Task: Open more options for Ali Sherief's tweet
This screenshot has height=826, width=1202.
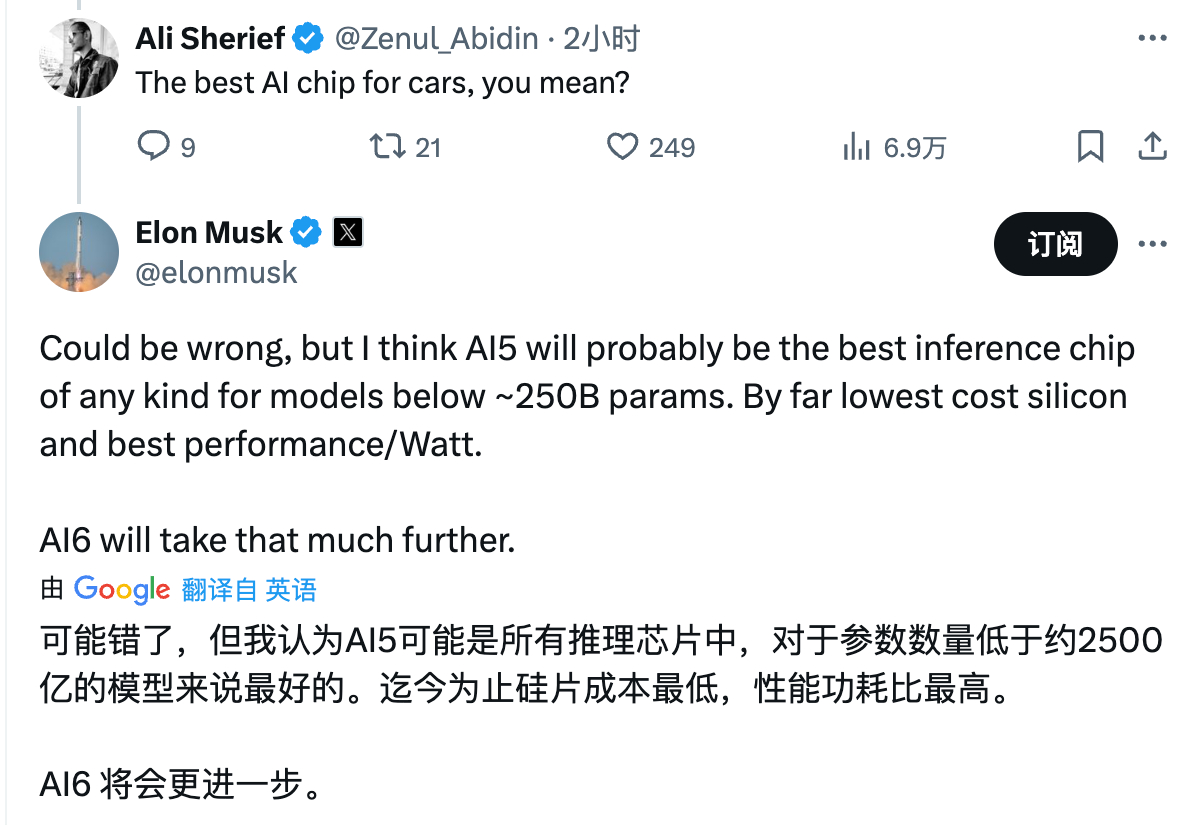Action: (x=1152, y=39)
